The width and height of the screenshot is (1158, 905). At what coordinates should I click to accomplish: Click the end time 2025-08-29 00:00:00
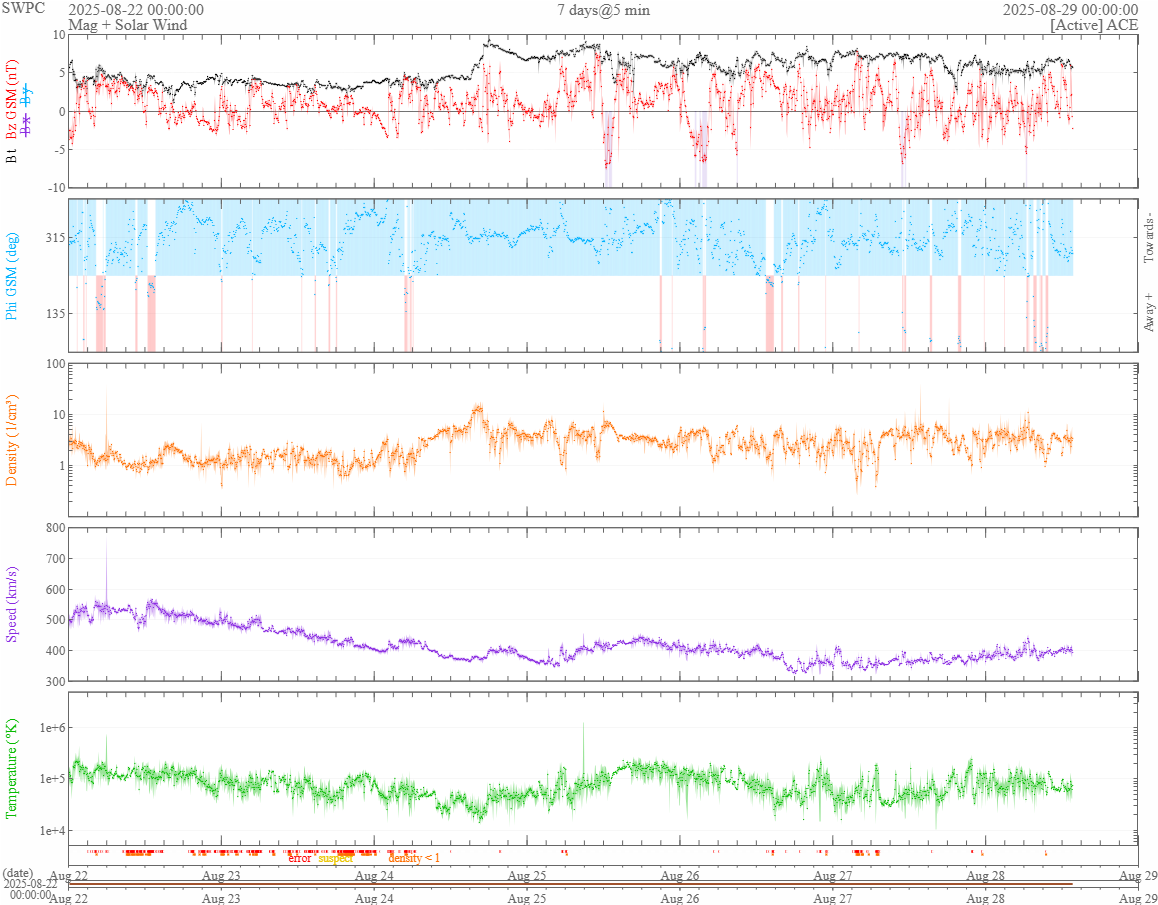[x=1070, y=10]
